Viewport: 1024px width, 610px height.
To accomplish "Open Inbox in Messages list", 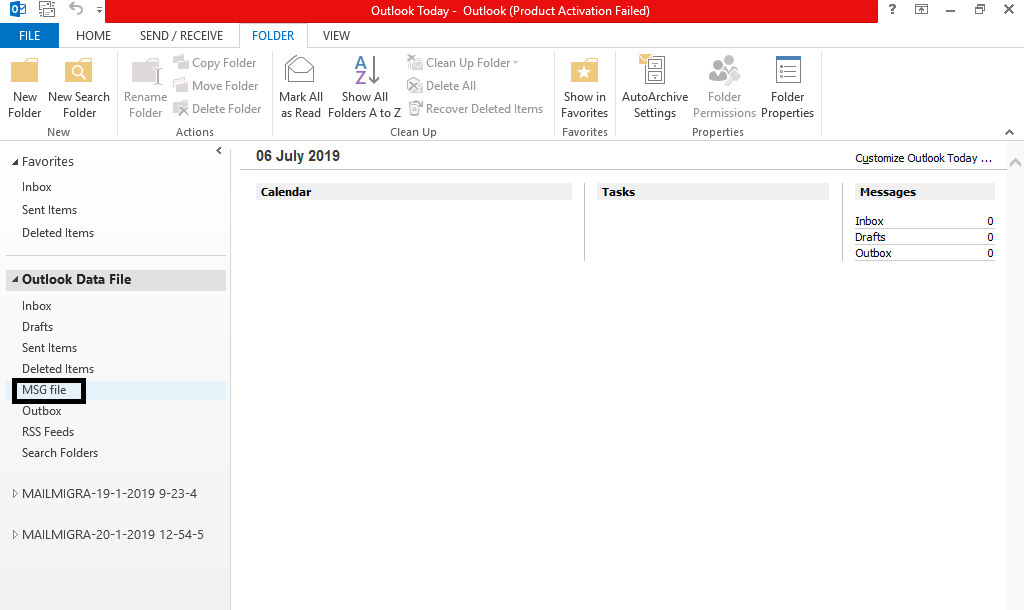I will (x=869, y=221).
